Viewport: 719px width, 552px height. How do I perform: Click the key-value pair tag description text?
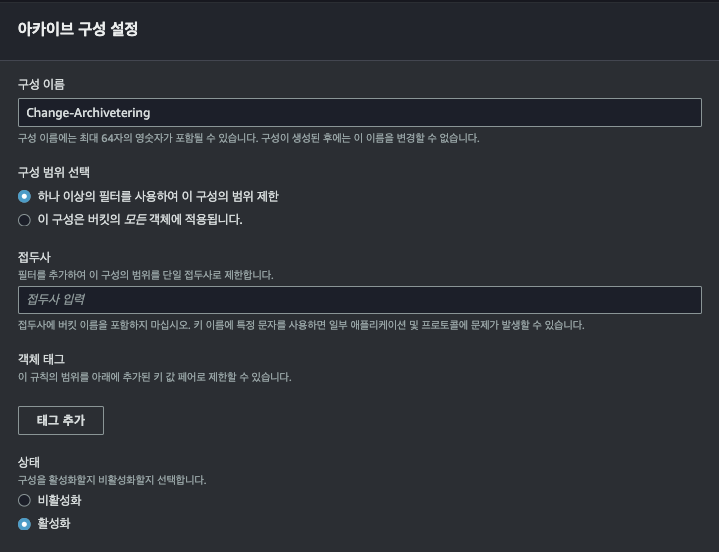[x=155, y=377]
